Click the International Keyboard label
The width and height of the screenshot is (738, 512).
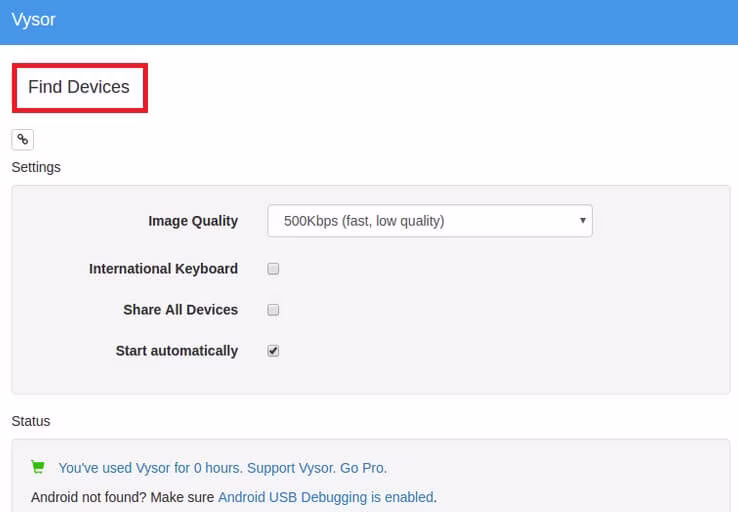(163, 269)
